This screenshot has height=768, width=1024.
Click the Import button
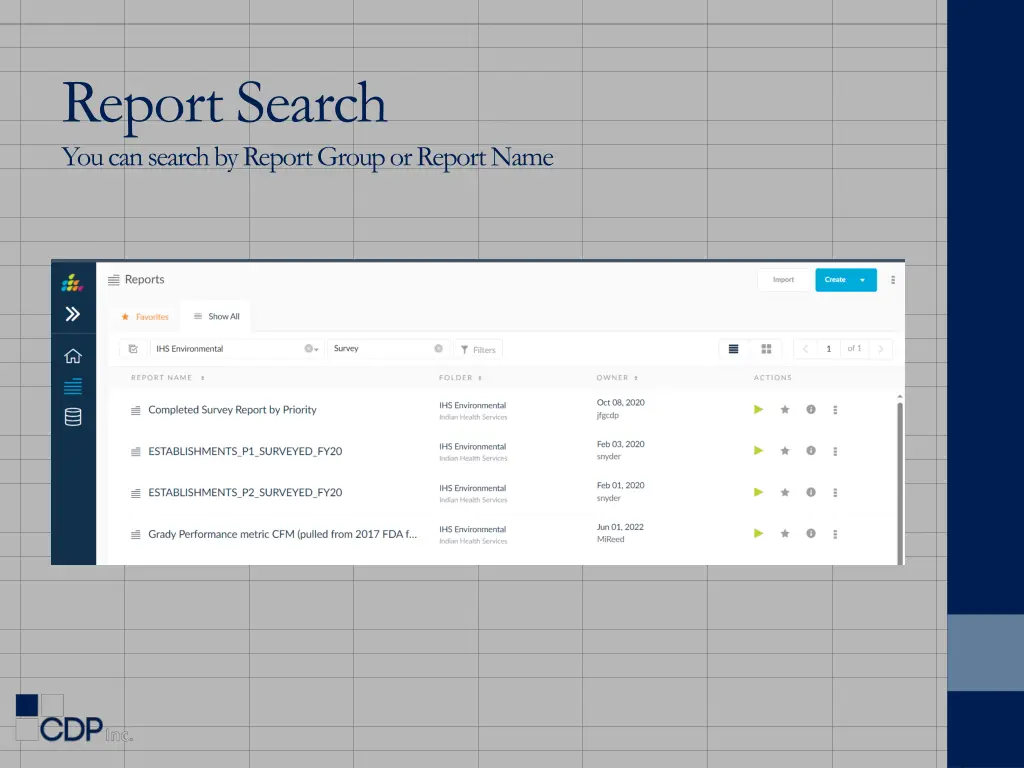(783, 280)
